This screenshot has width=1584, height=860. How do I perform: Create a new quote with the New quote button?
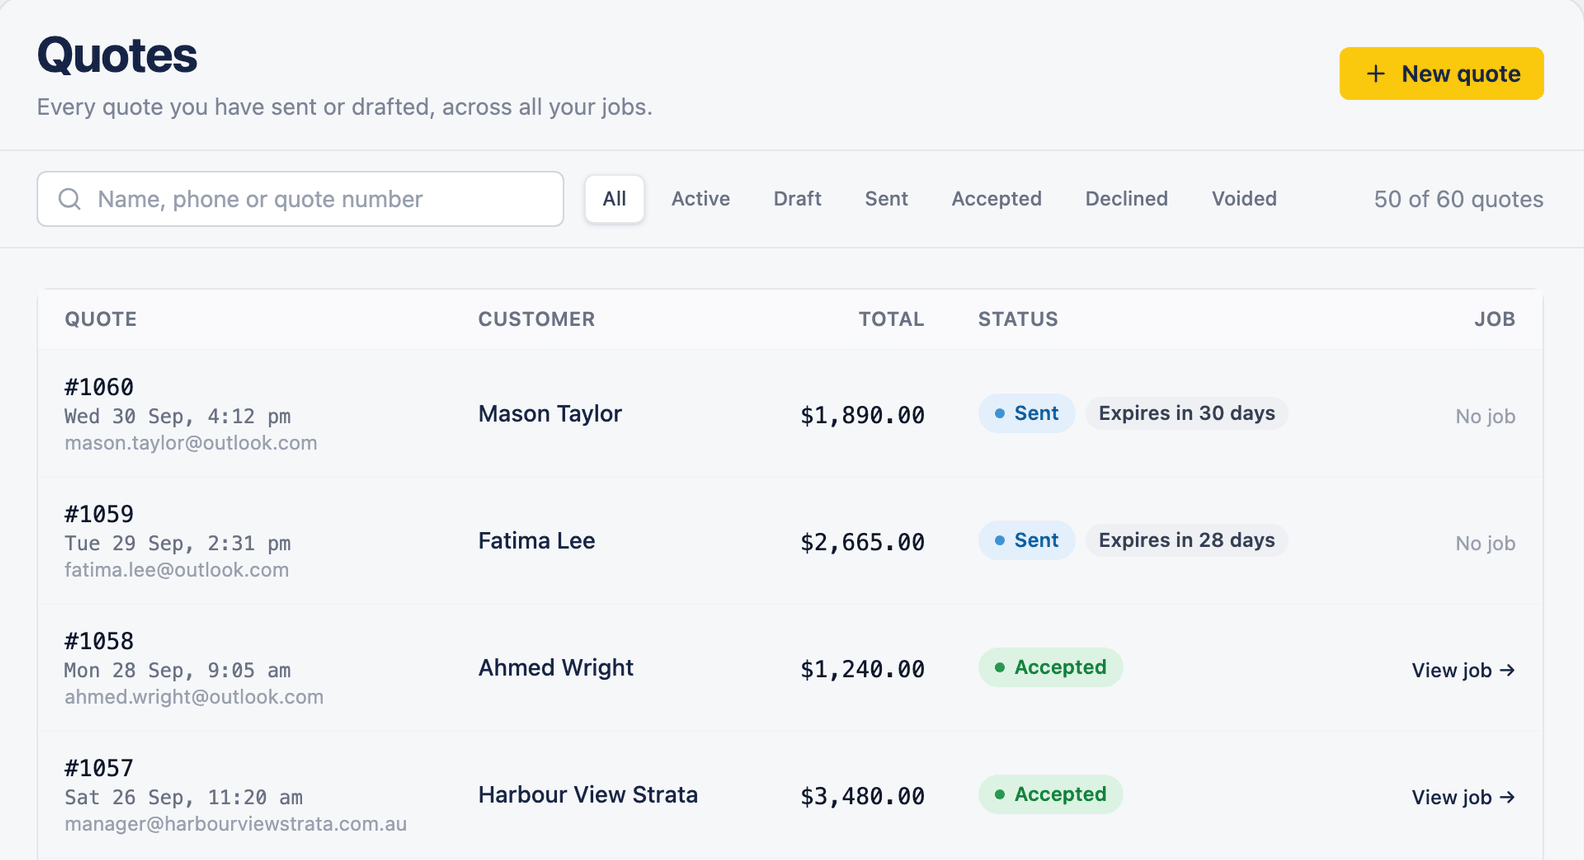click(x=1441, y=74)
